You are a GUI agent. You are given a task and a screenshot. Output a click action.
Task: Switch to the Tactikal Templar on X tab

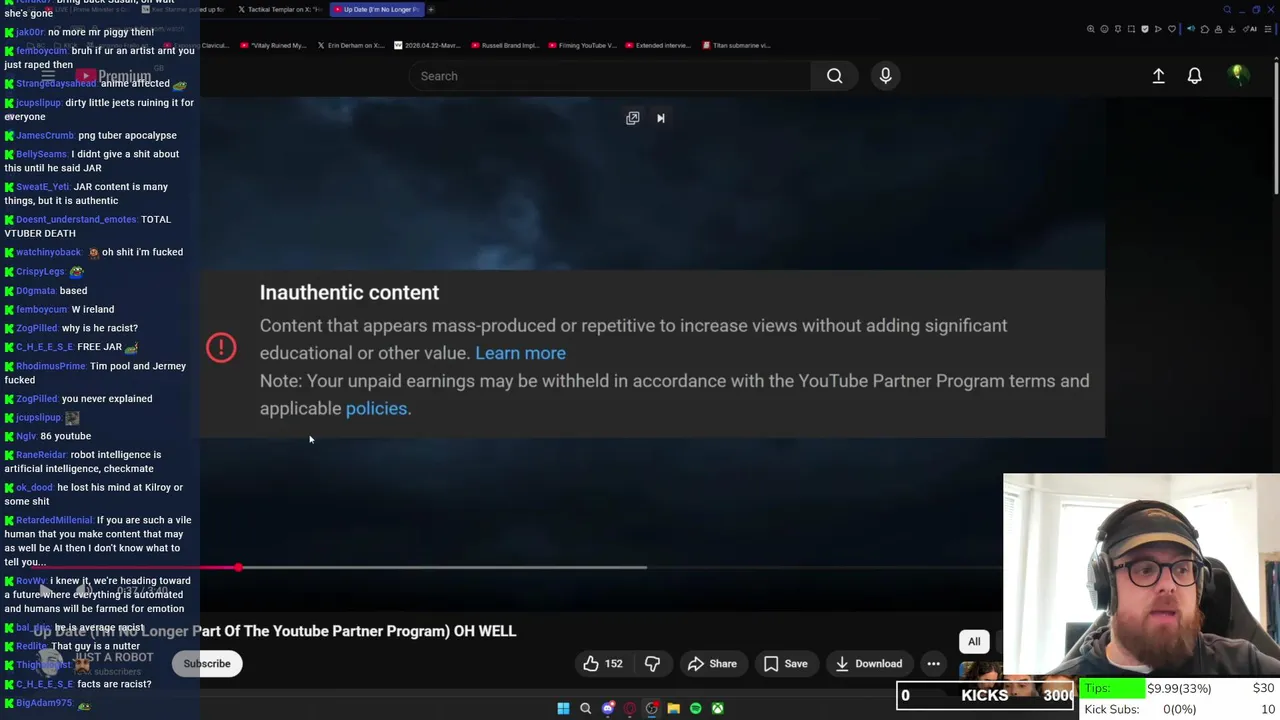[x=279, y=9]
